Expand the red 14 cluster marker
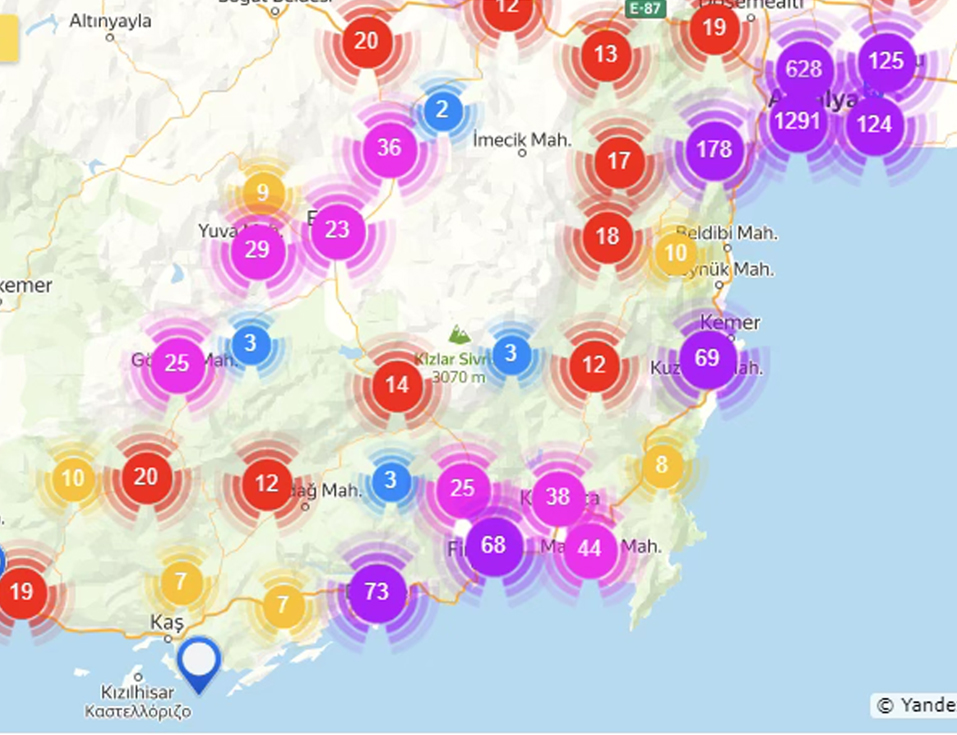957x735 pixels. [x=397, y=385]
